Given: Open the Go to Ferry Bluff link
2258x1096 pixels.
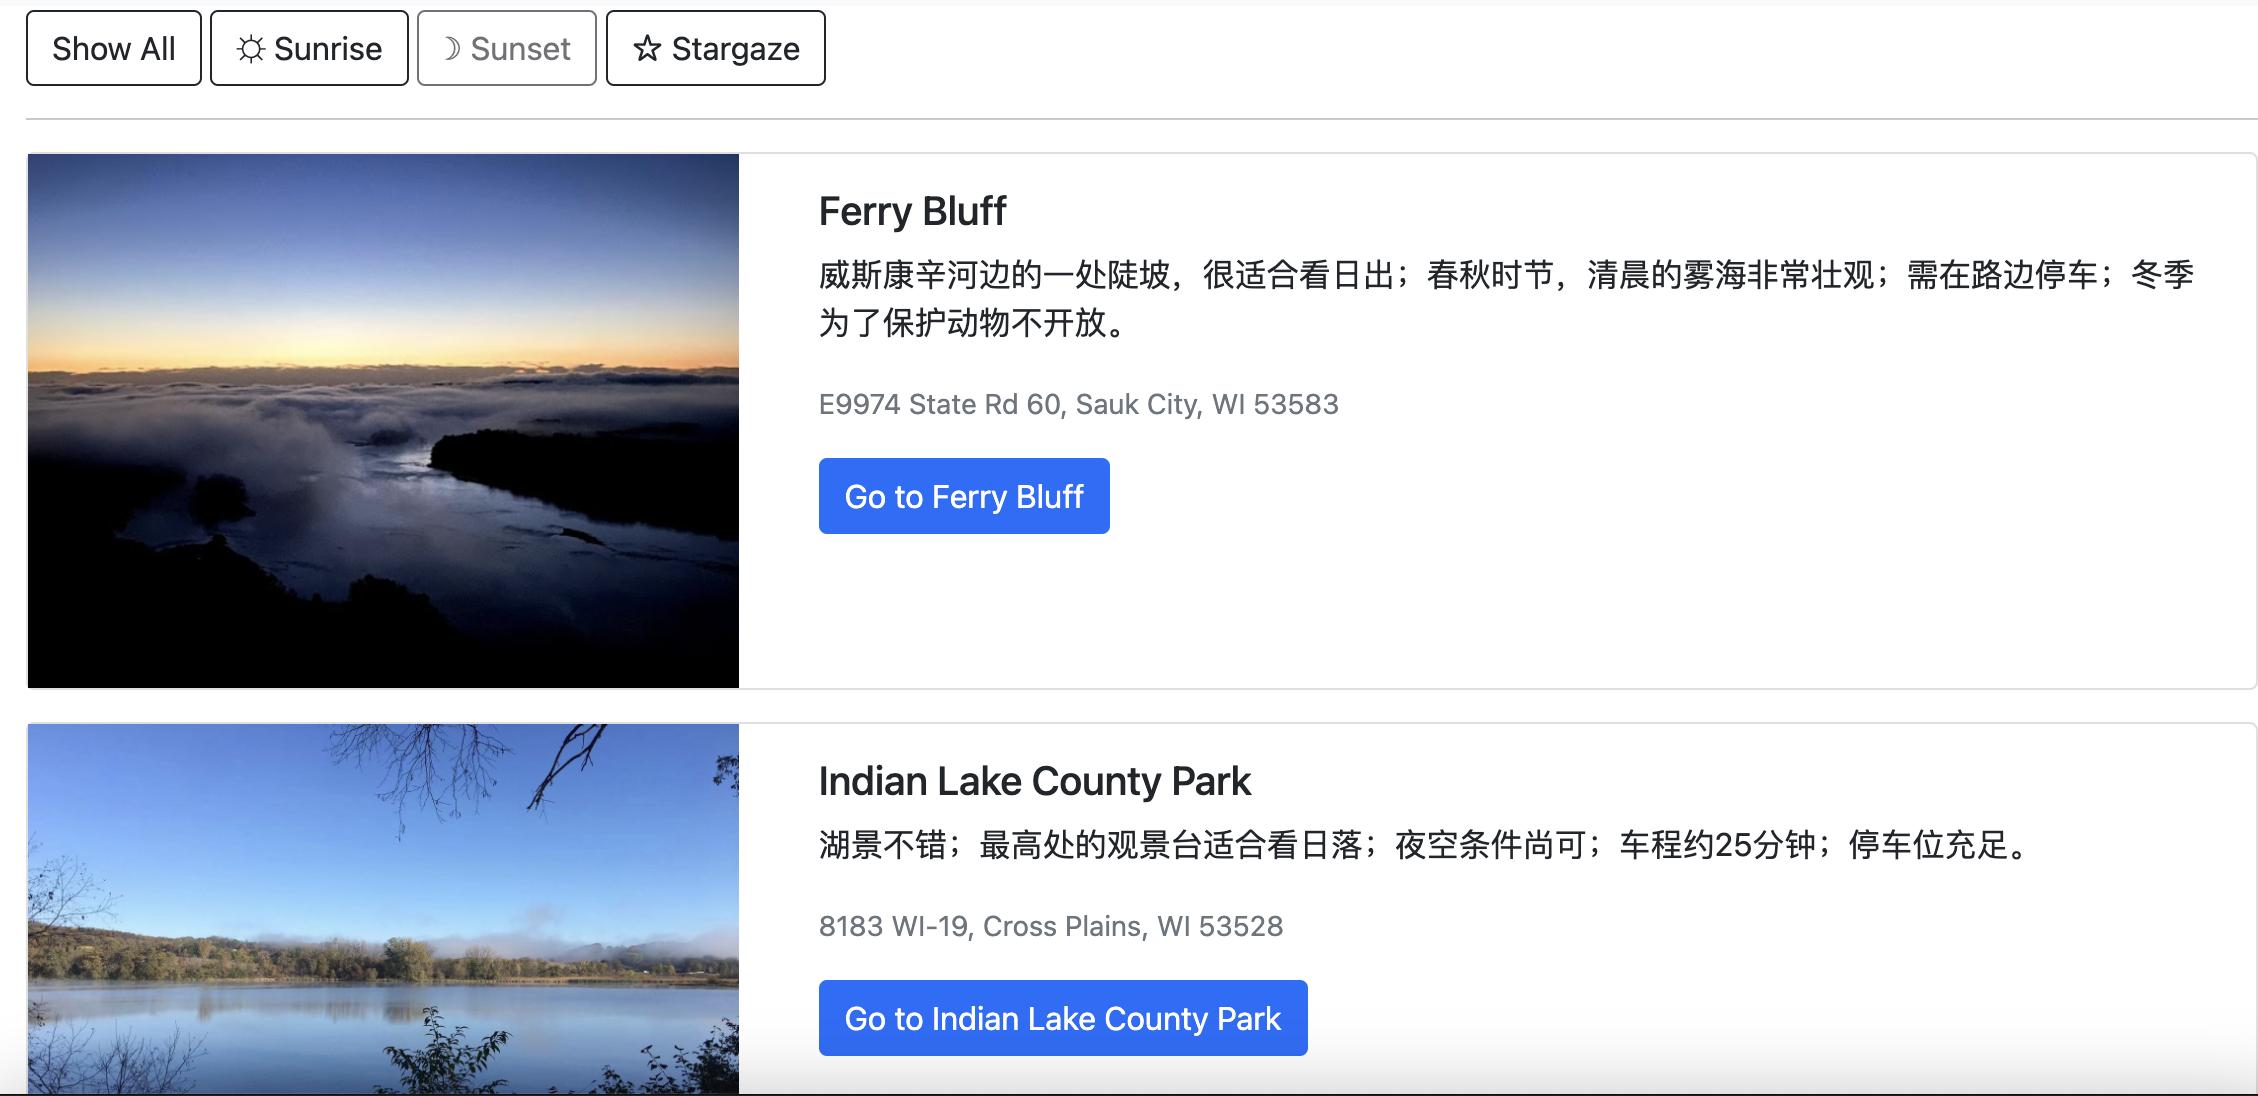Looking at the screenshot, I should tap(964, 496).
